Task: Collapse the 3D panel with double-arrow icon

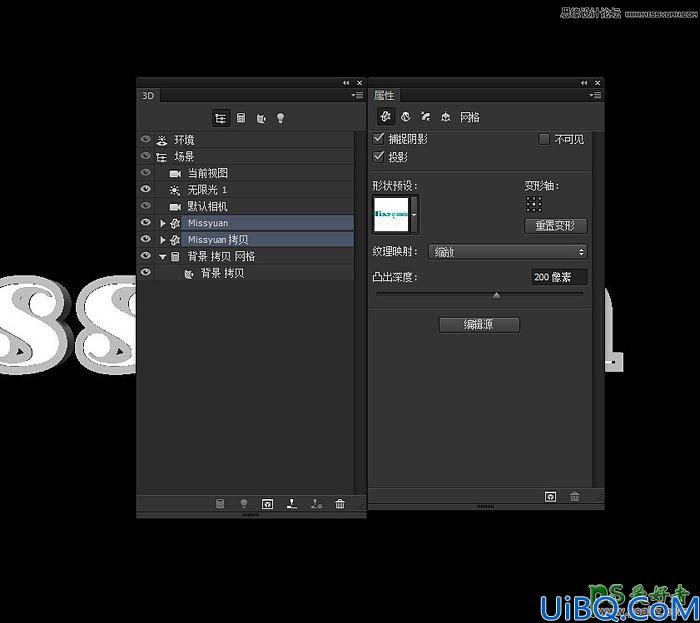Action: (x=346, y=83)
